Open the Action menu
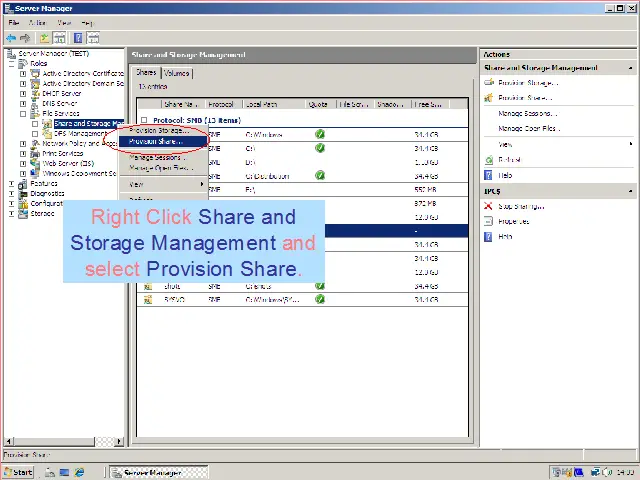 [x=37, y=23]
